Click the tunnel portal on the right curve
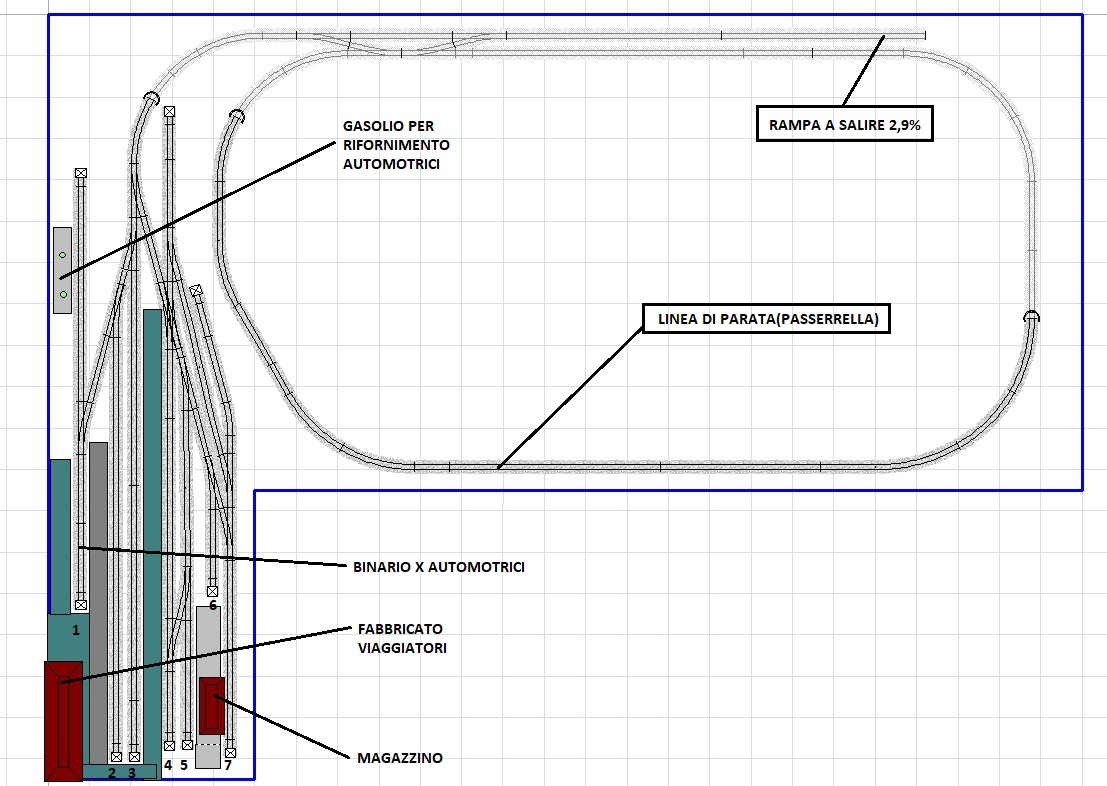The image size is (1107, 786). [1031, 317]
